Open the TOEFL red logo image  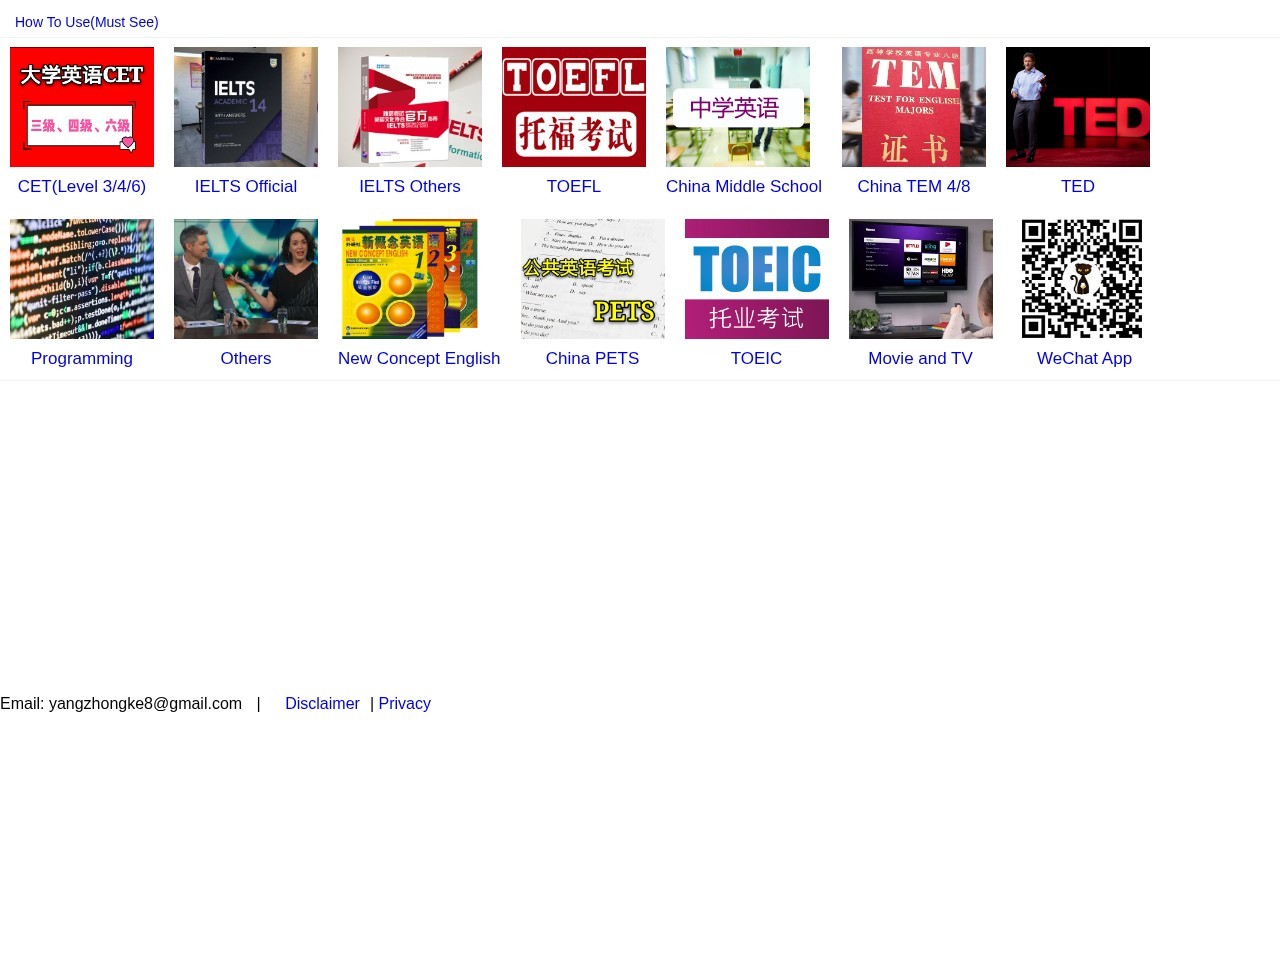(x=574, y=107)
